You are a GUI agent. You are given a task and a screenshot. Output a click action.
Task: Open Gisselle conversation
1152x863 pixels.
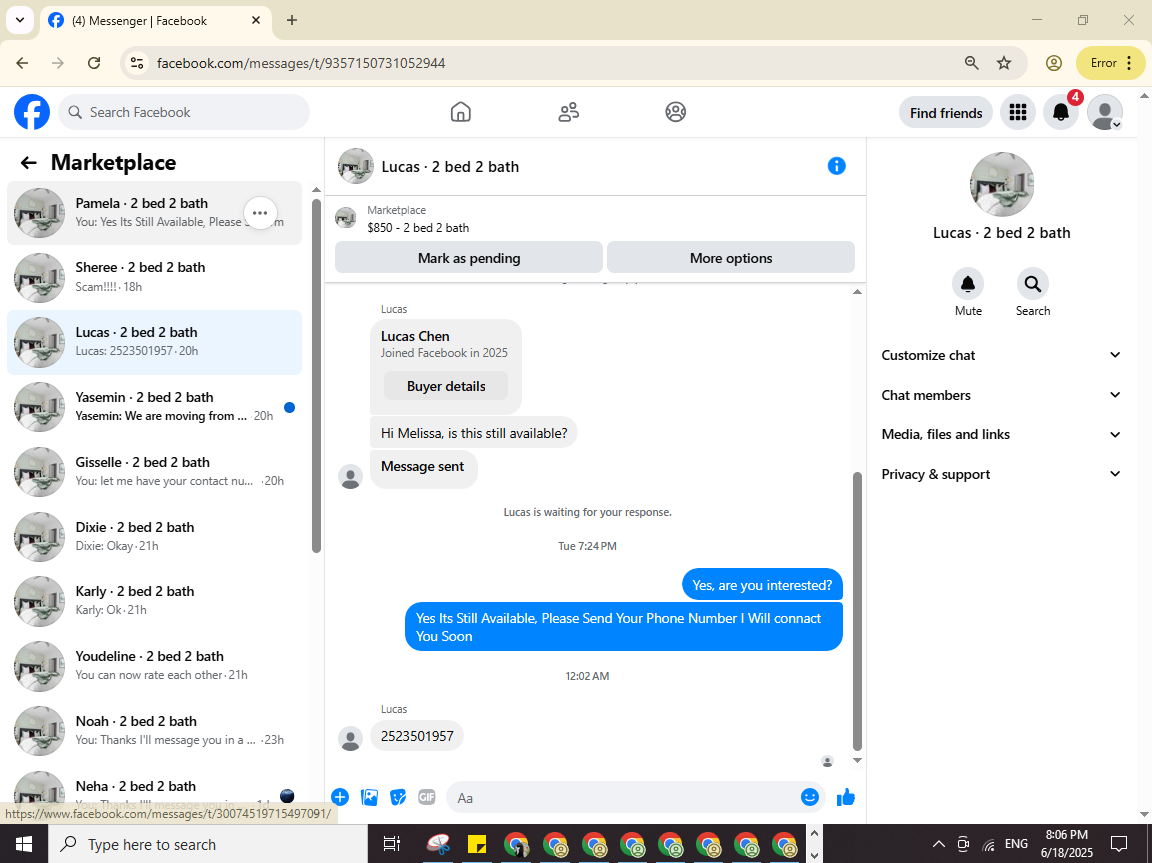[154, 472]
